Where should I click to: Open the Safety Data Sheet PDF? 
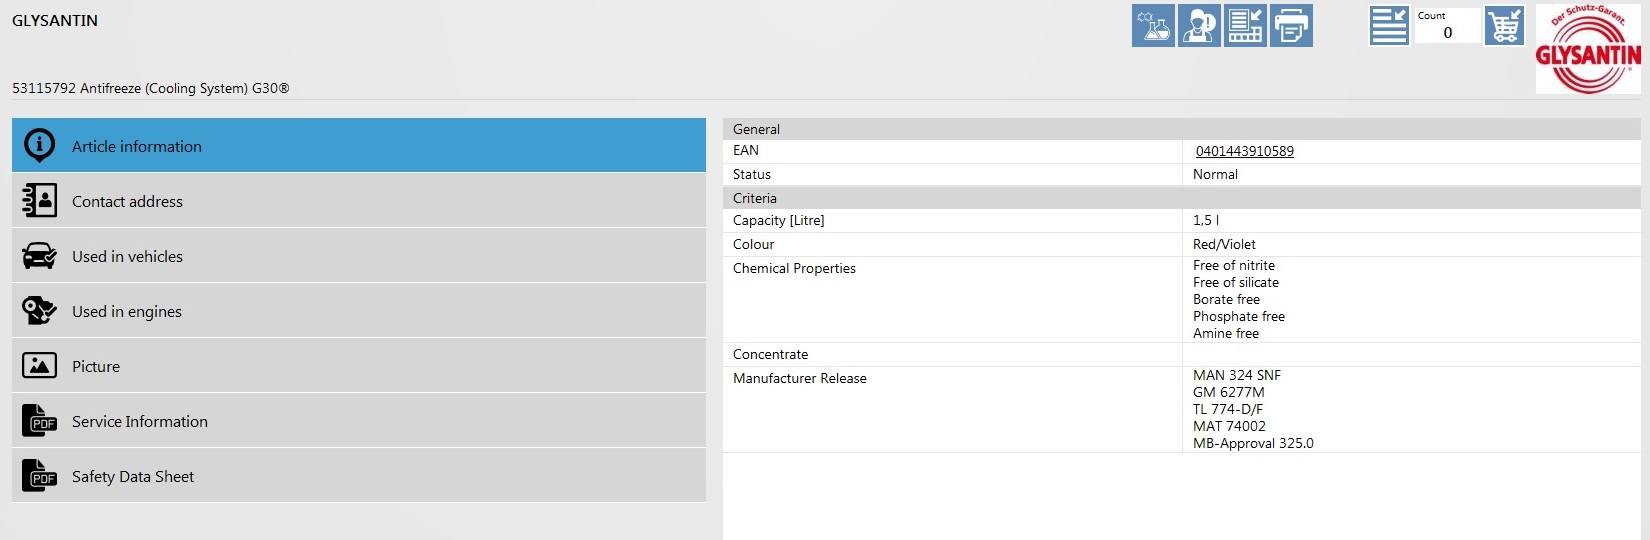[x=359, y=475]
